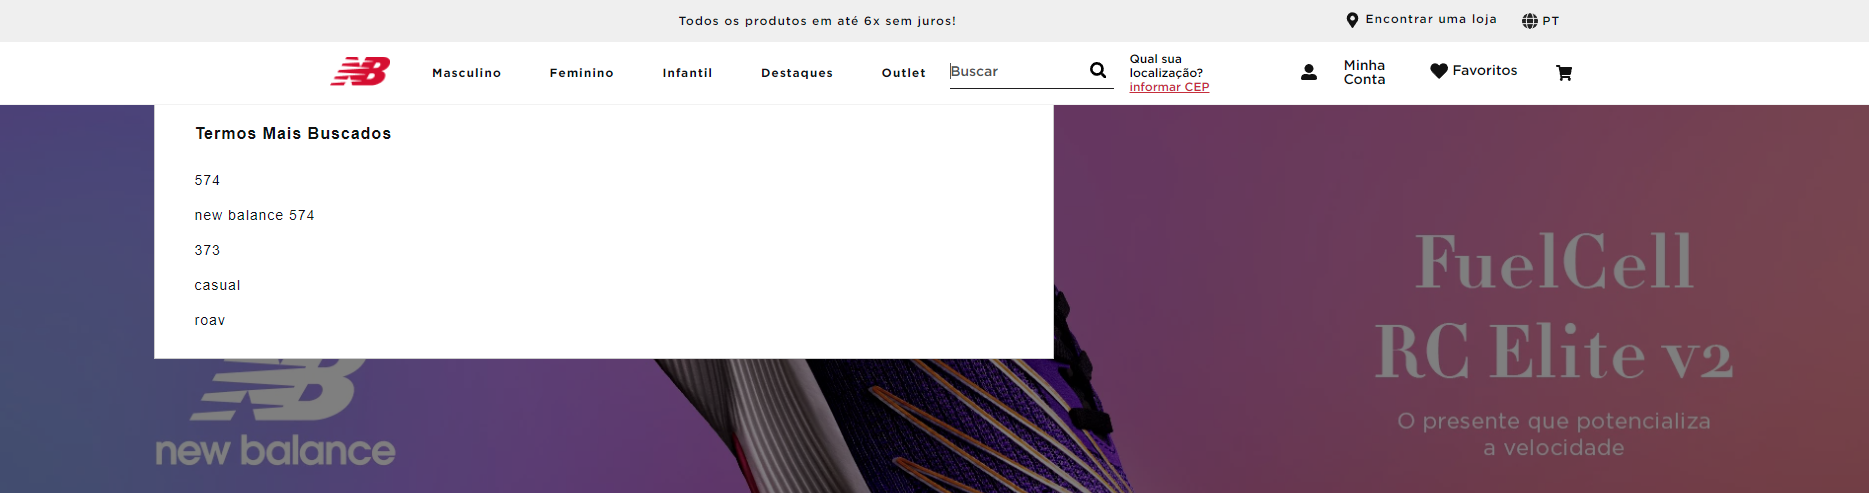The image size is (1869, 493).
Task: Click Encontrar uma loja link
Action: 1431,19
